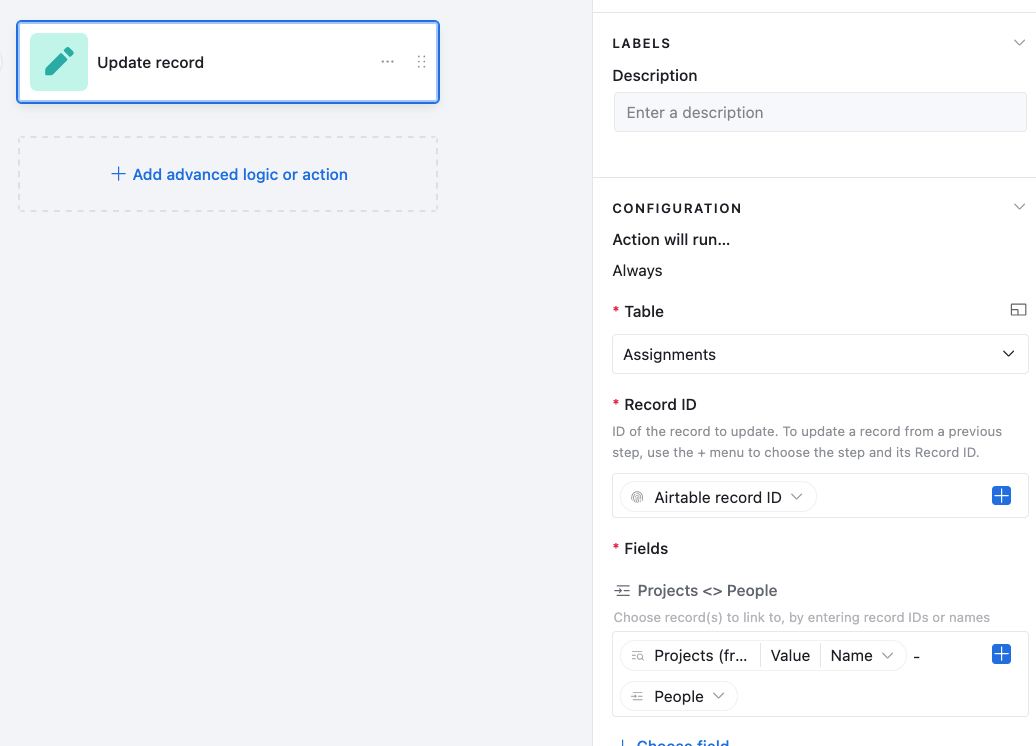Image resolution: width=1036 pixels, height=746 pixels.
Task: Select the Update record action card
Action: tap(228, 62)
